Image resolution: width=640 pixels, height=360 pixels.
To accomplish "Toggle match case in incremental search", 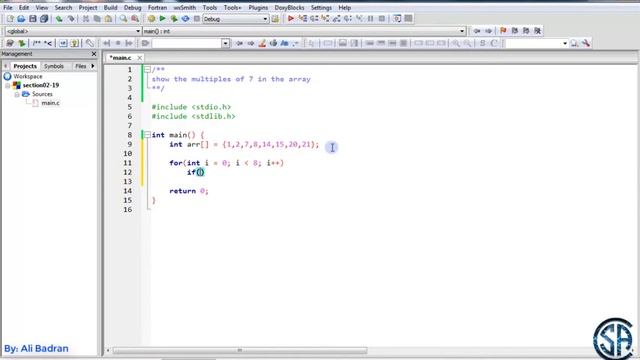I will click(x=284, y=43).
